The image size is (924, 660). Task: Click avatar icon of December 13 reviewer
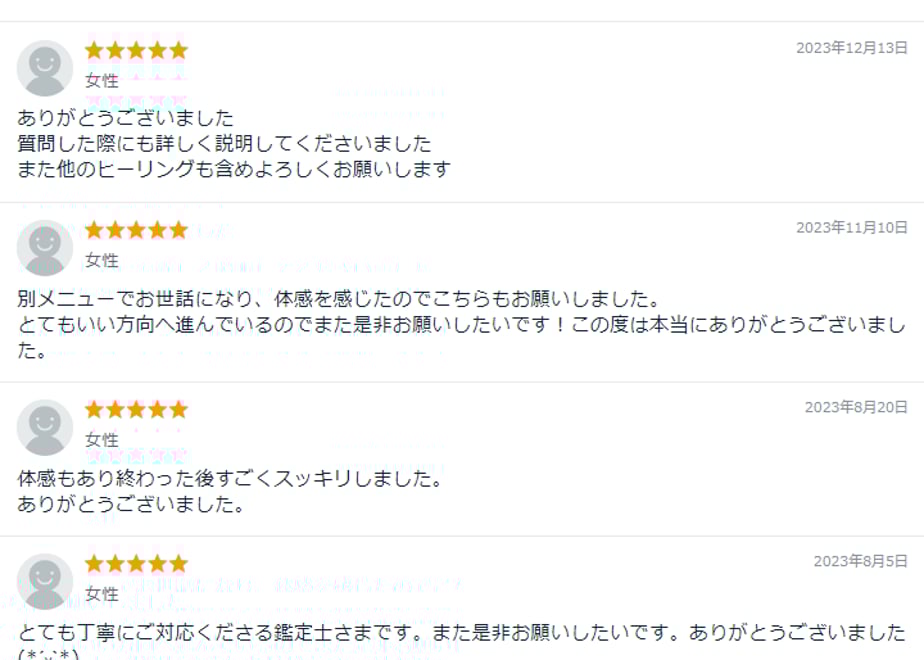coord(45,68)
